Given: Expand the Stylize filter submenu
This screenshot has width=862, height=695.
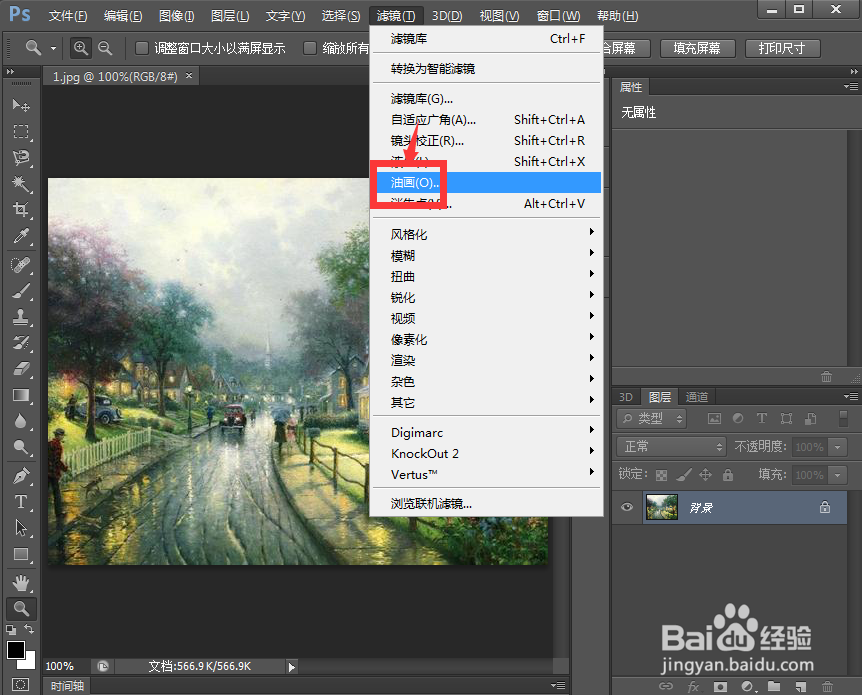Looking at the screenshot, I should [487, 234].
